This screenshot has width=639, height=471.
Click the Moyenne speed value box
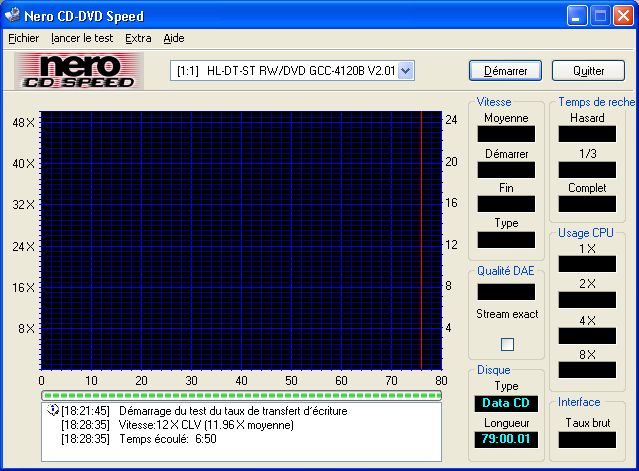coord(506,134)
